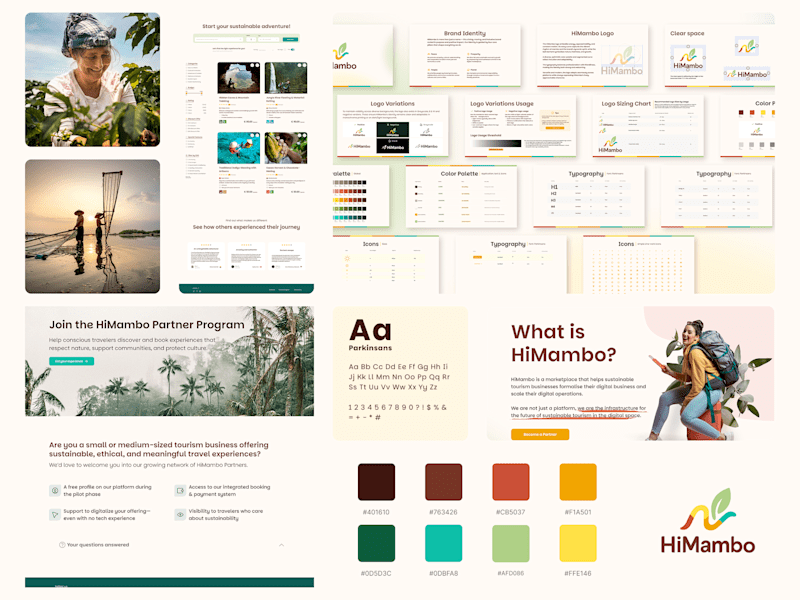Click the middle testimonial review card
The image size is (800, 600).
coord(246,256)
